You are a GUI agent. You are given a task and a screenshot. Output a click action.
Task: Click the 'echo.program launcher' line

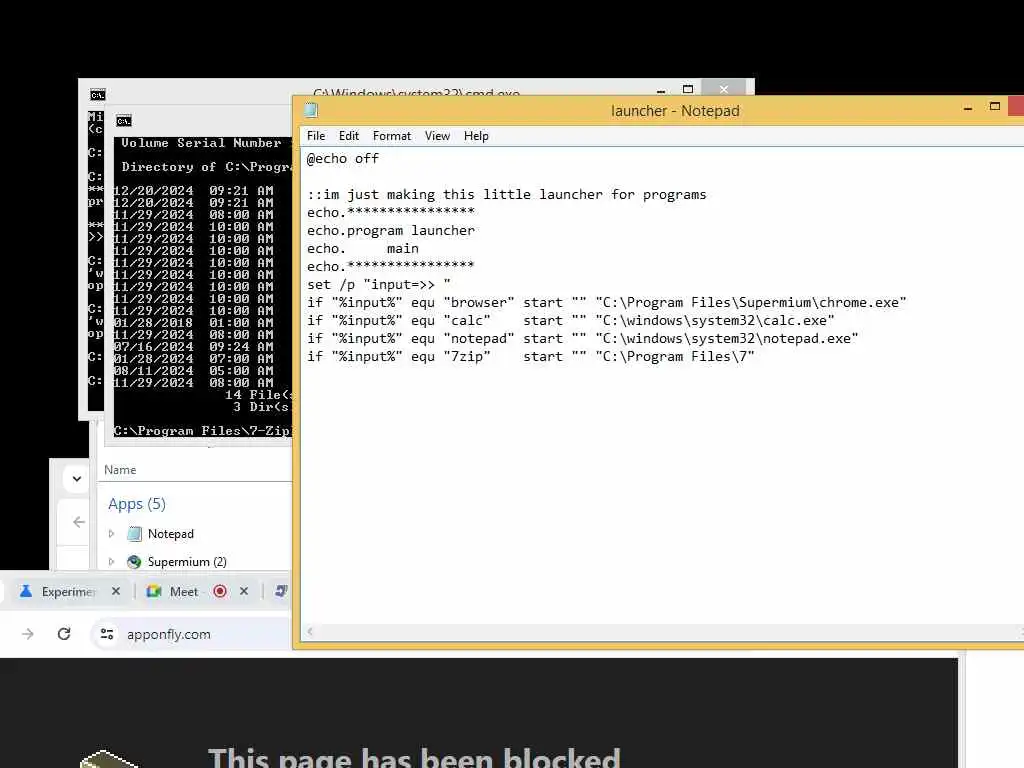click(x=391, y=231)
